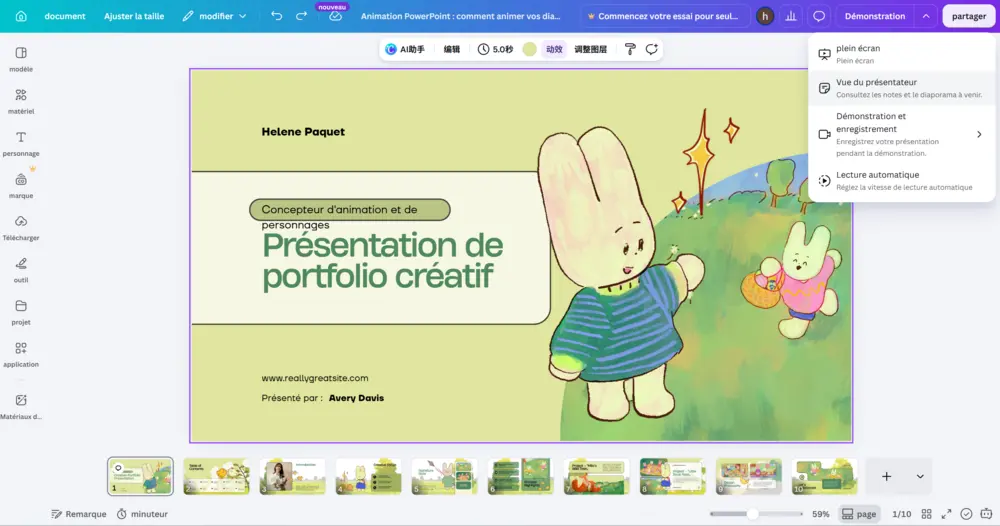This screenshot has height=526, width=1000.
Task: Open the modèle templates panel
Action: pyautogui.click(x=21, y=59)
